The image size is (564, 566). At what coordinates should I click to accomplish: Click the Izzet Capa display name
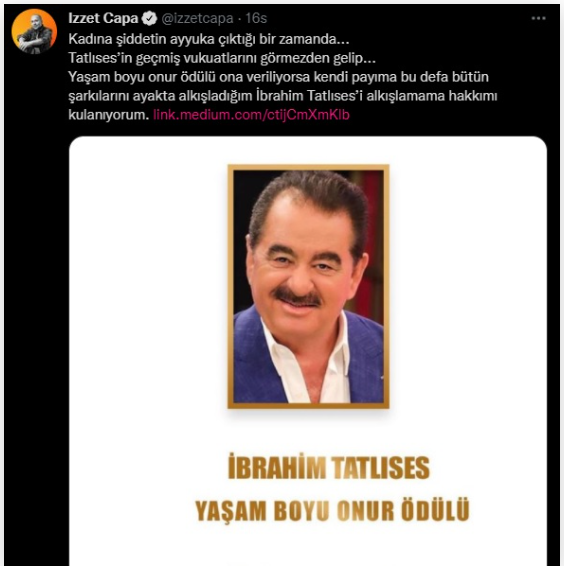103,18
